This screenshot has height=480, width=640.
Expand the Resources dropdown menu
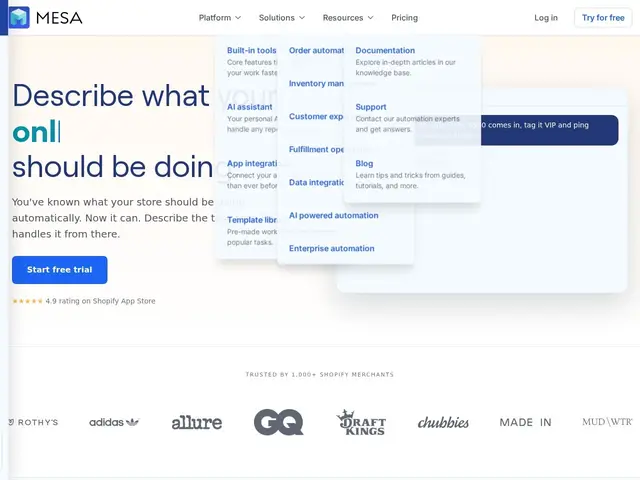(348, 18)
